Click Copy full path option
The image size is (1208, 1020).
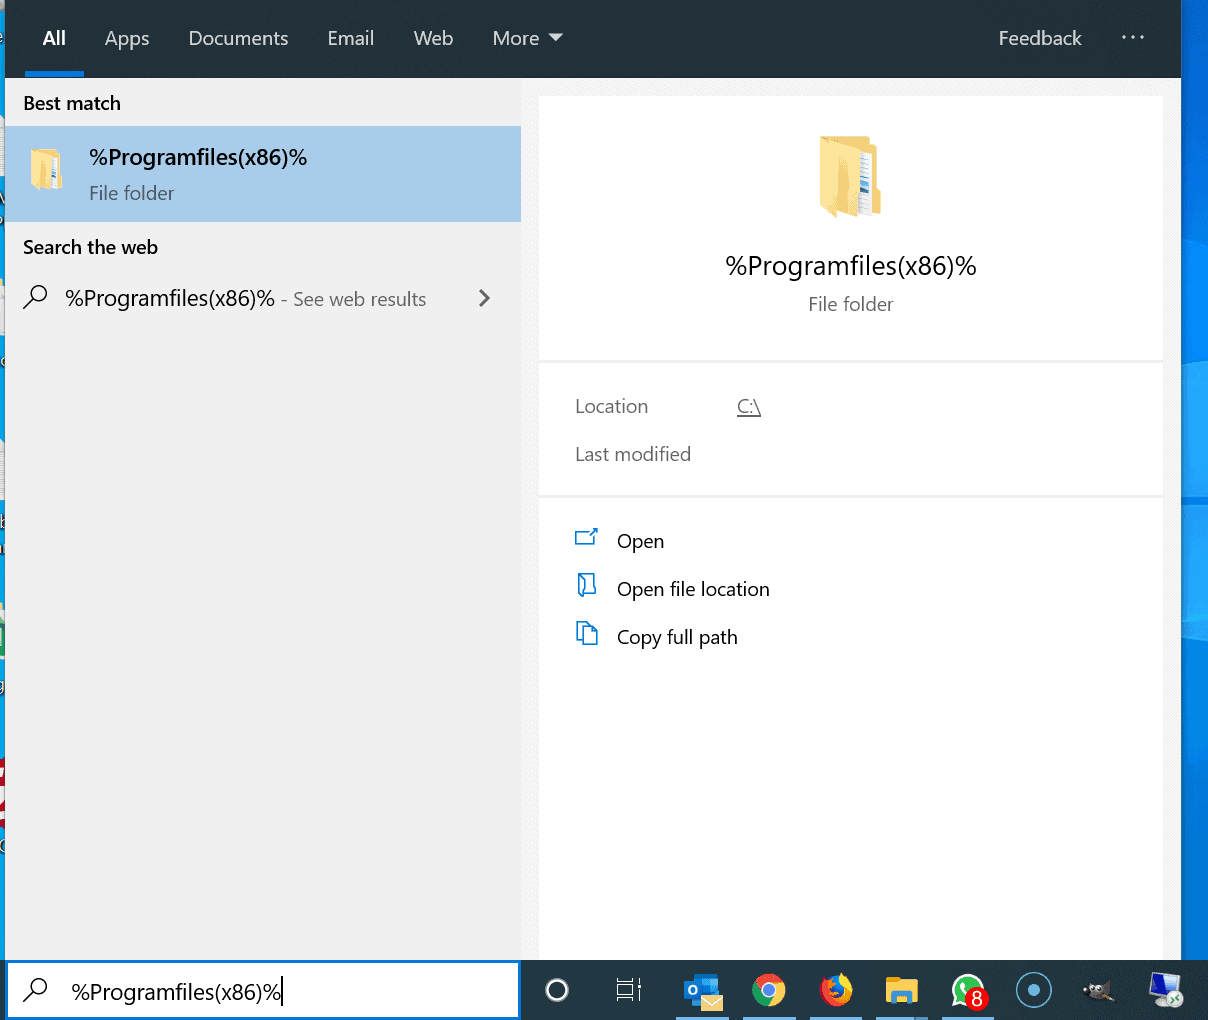676,637
